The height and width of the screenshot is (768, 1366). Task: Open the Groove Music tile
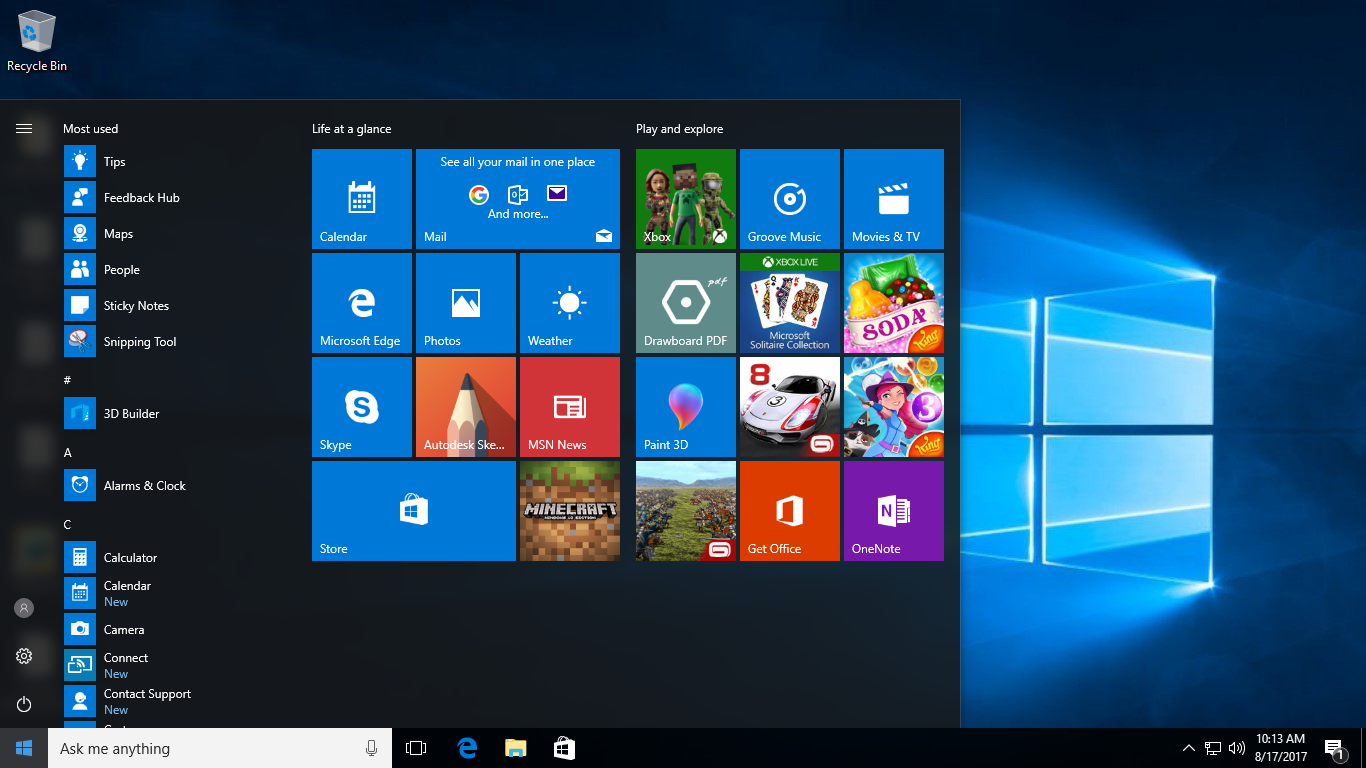790,199
